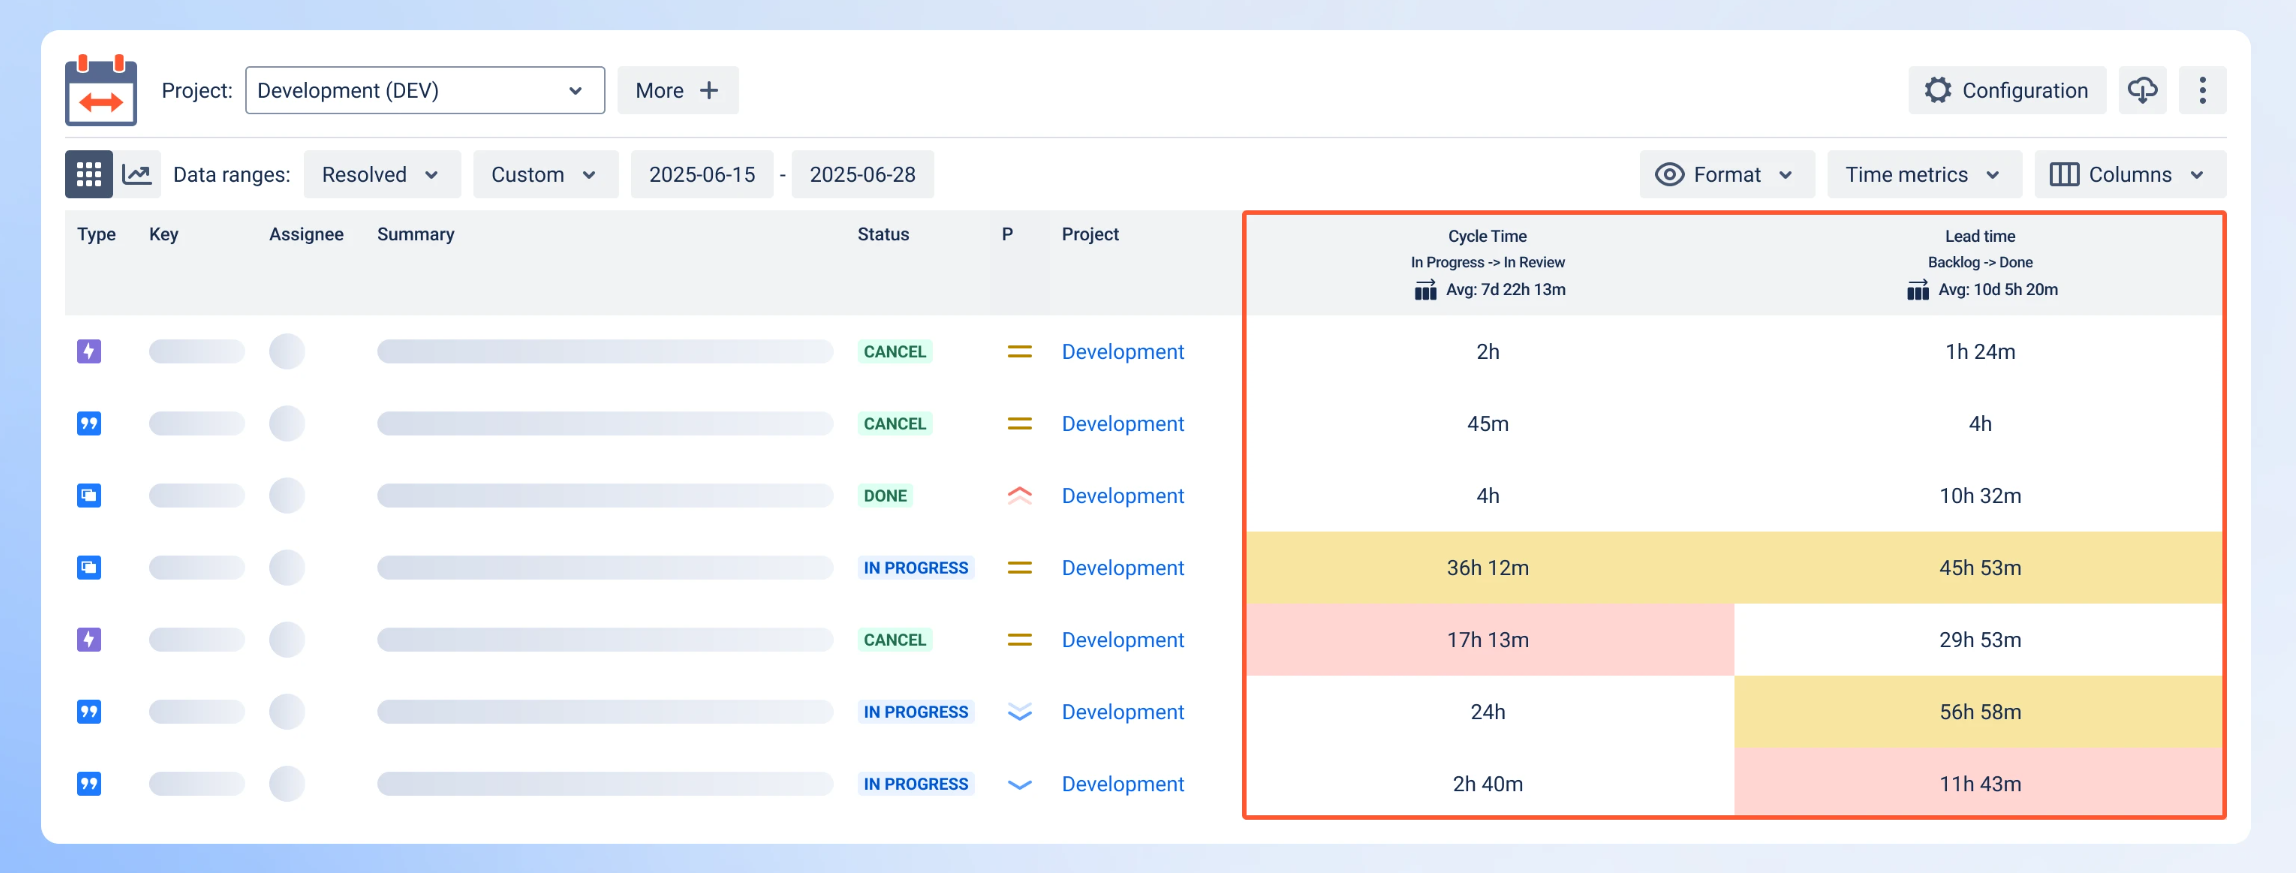
Task: Click priority icon in 10h 32m row
Action: [x=1019, y=495]
